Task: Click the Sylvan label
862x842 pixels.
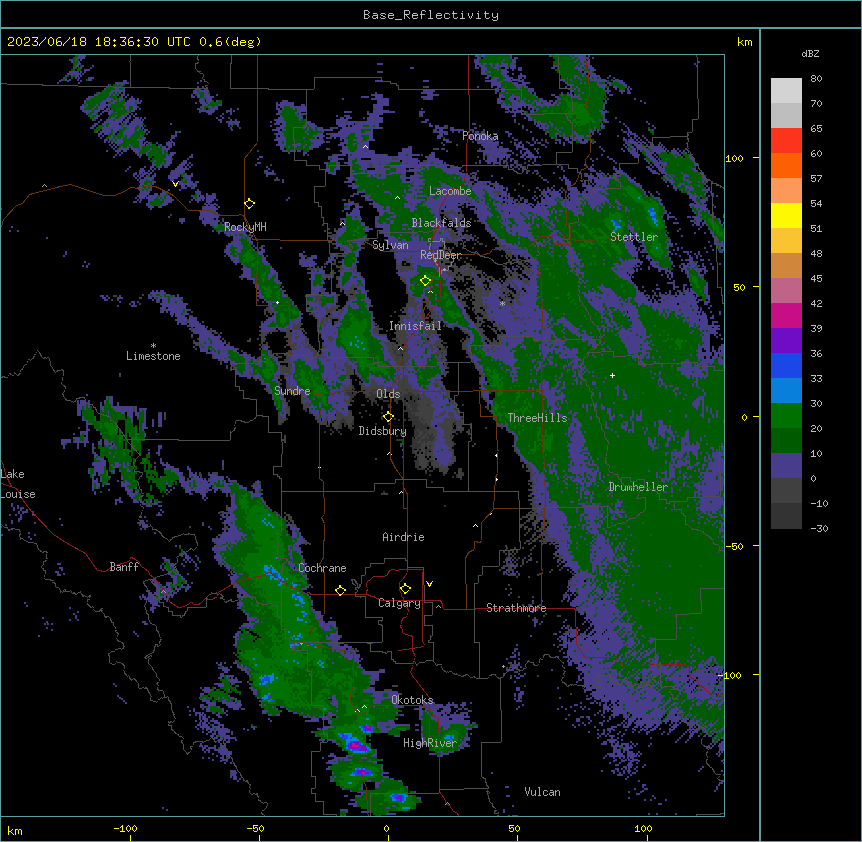Action: point(390,245)
